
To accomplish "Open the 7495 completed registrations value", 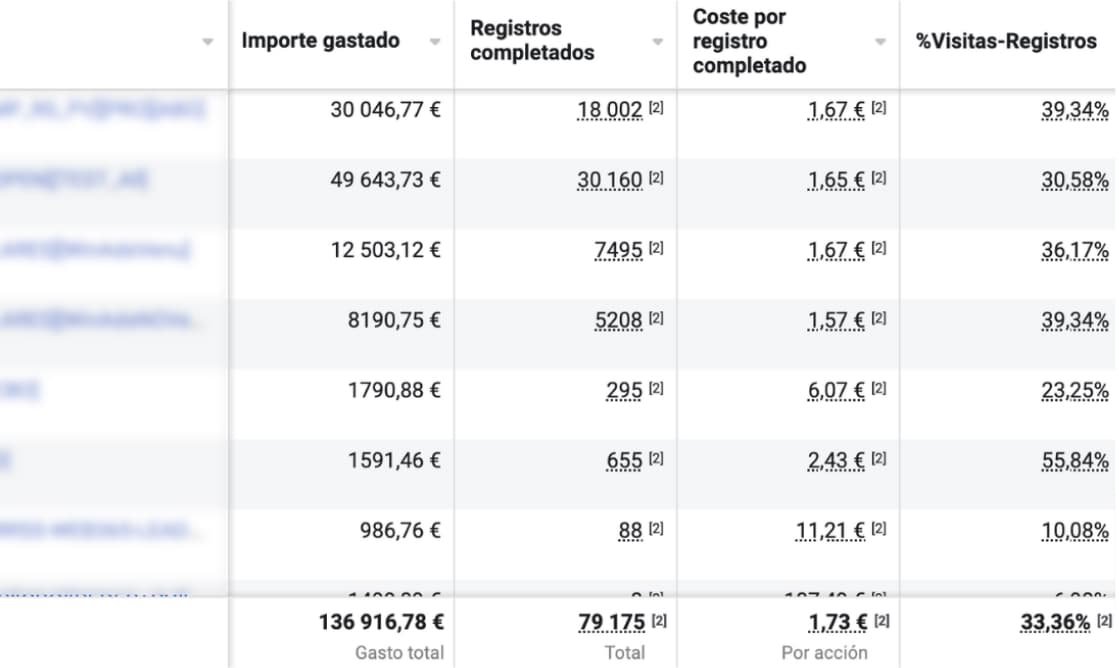I will [618, 250].
